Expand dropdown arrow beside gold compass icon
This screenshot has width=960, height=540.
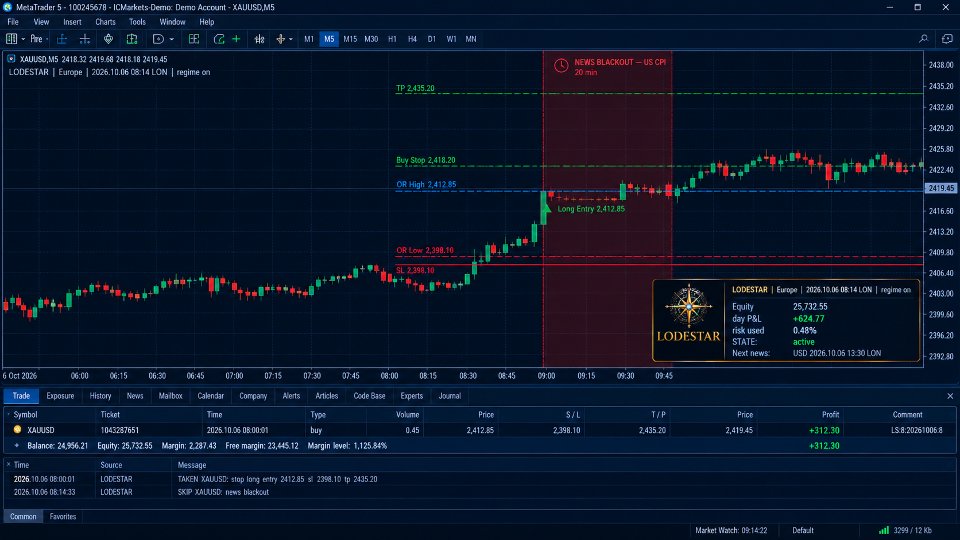(291, 39)
